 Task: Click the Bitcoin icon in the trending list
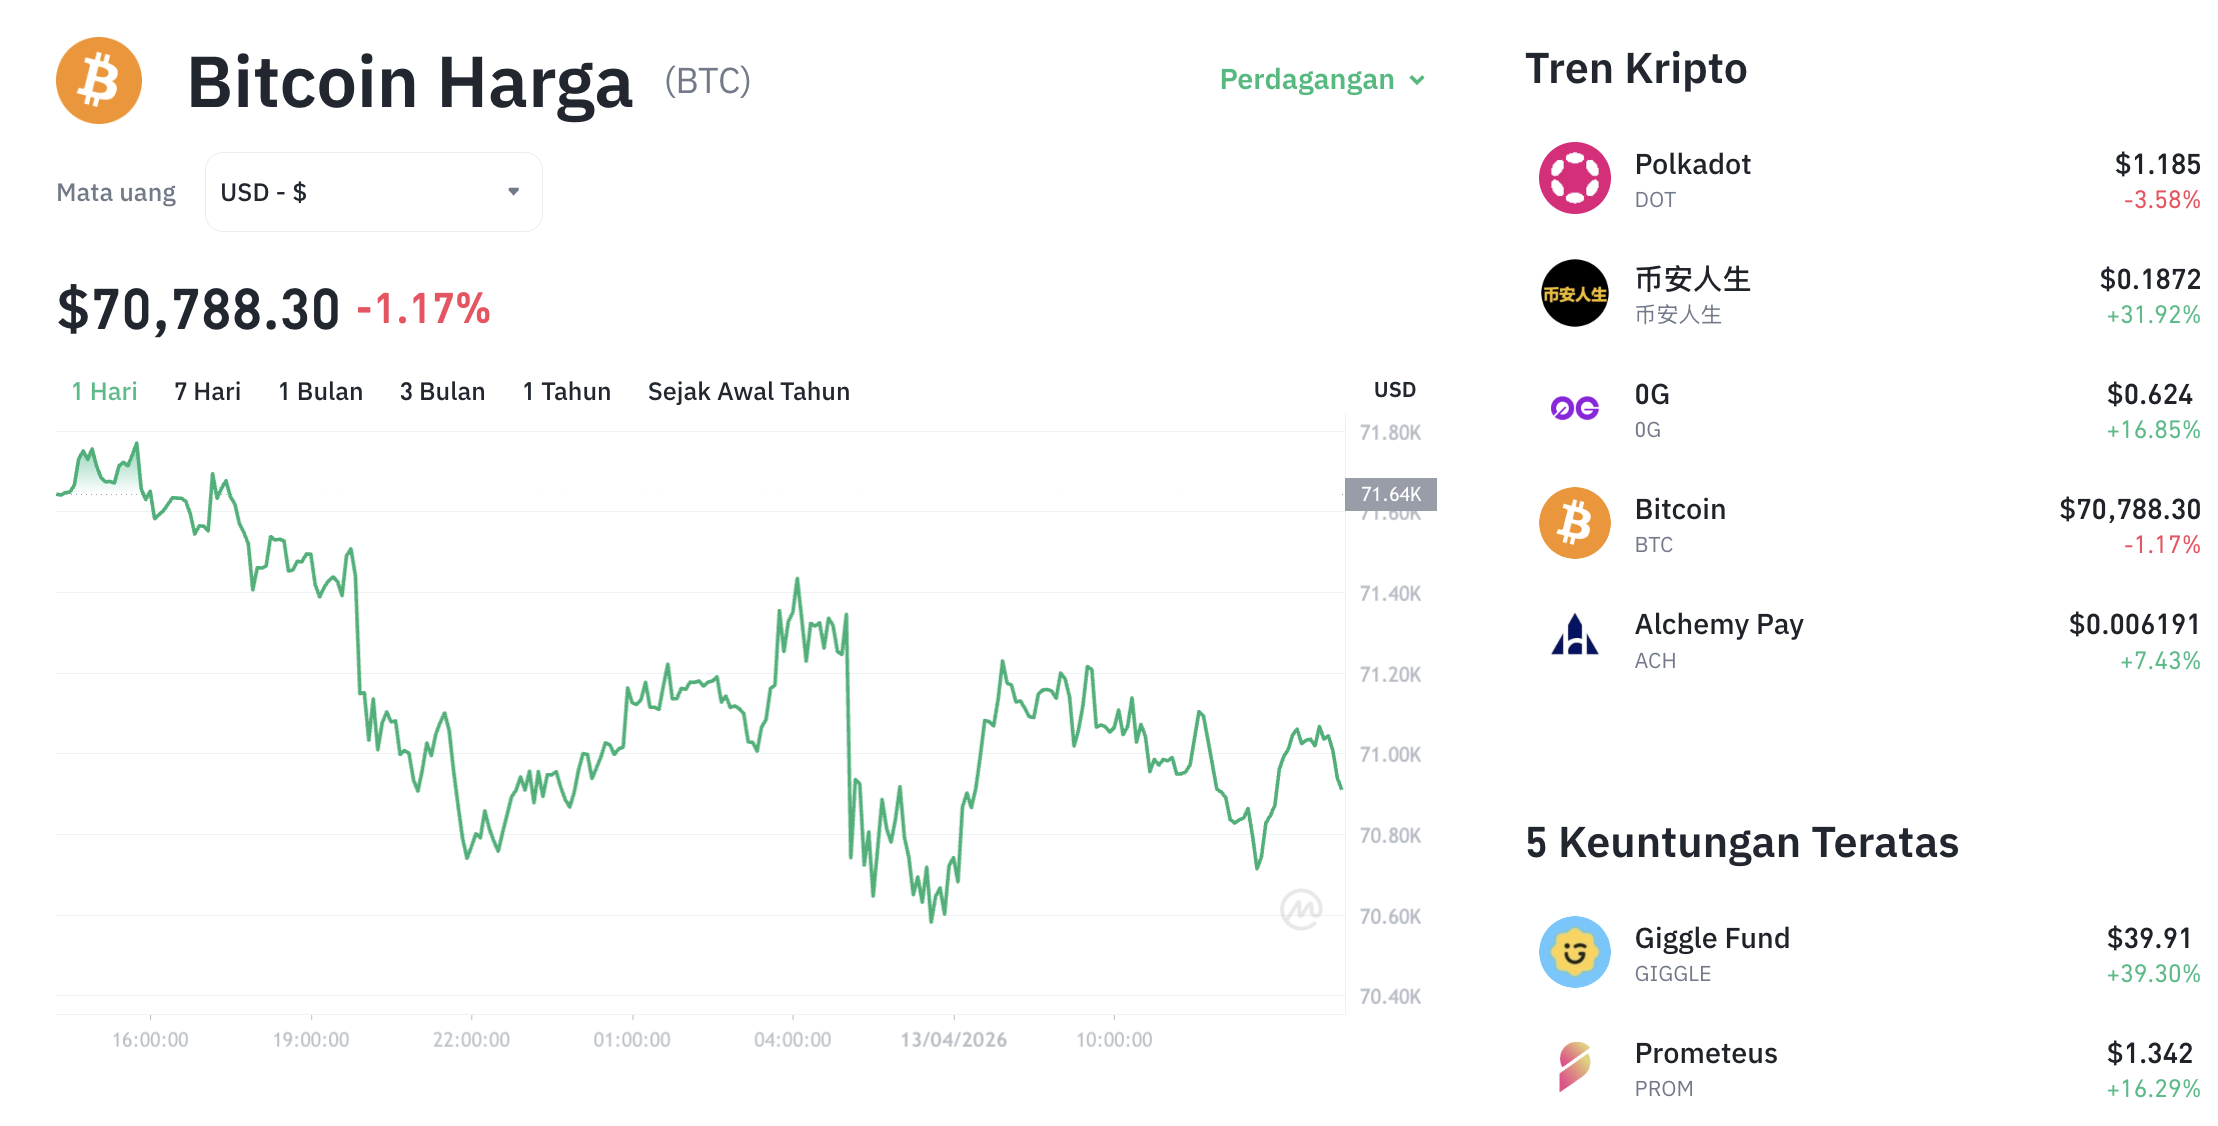1575,523
